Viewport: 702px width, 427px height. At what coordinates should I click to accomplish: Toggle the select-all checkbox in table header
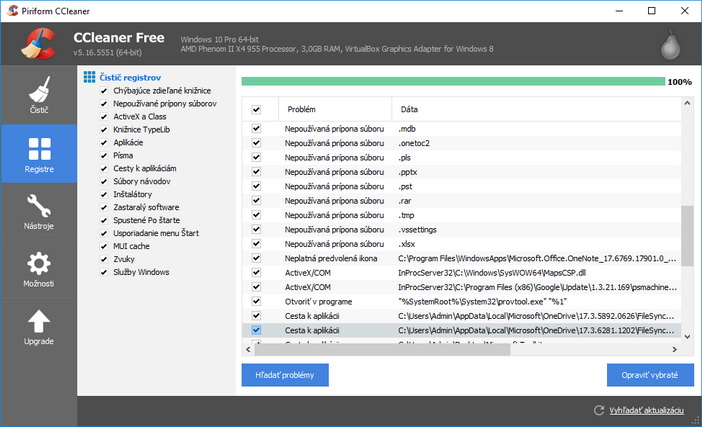(256, 108)
